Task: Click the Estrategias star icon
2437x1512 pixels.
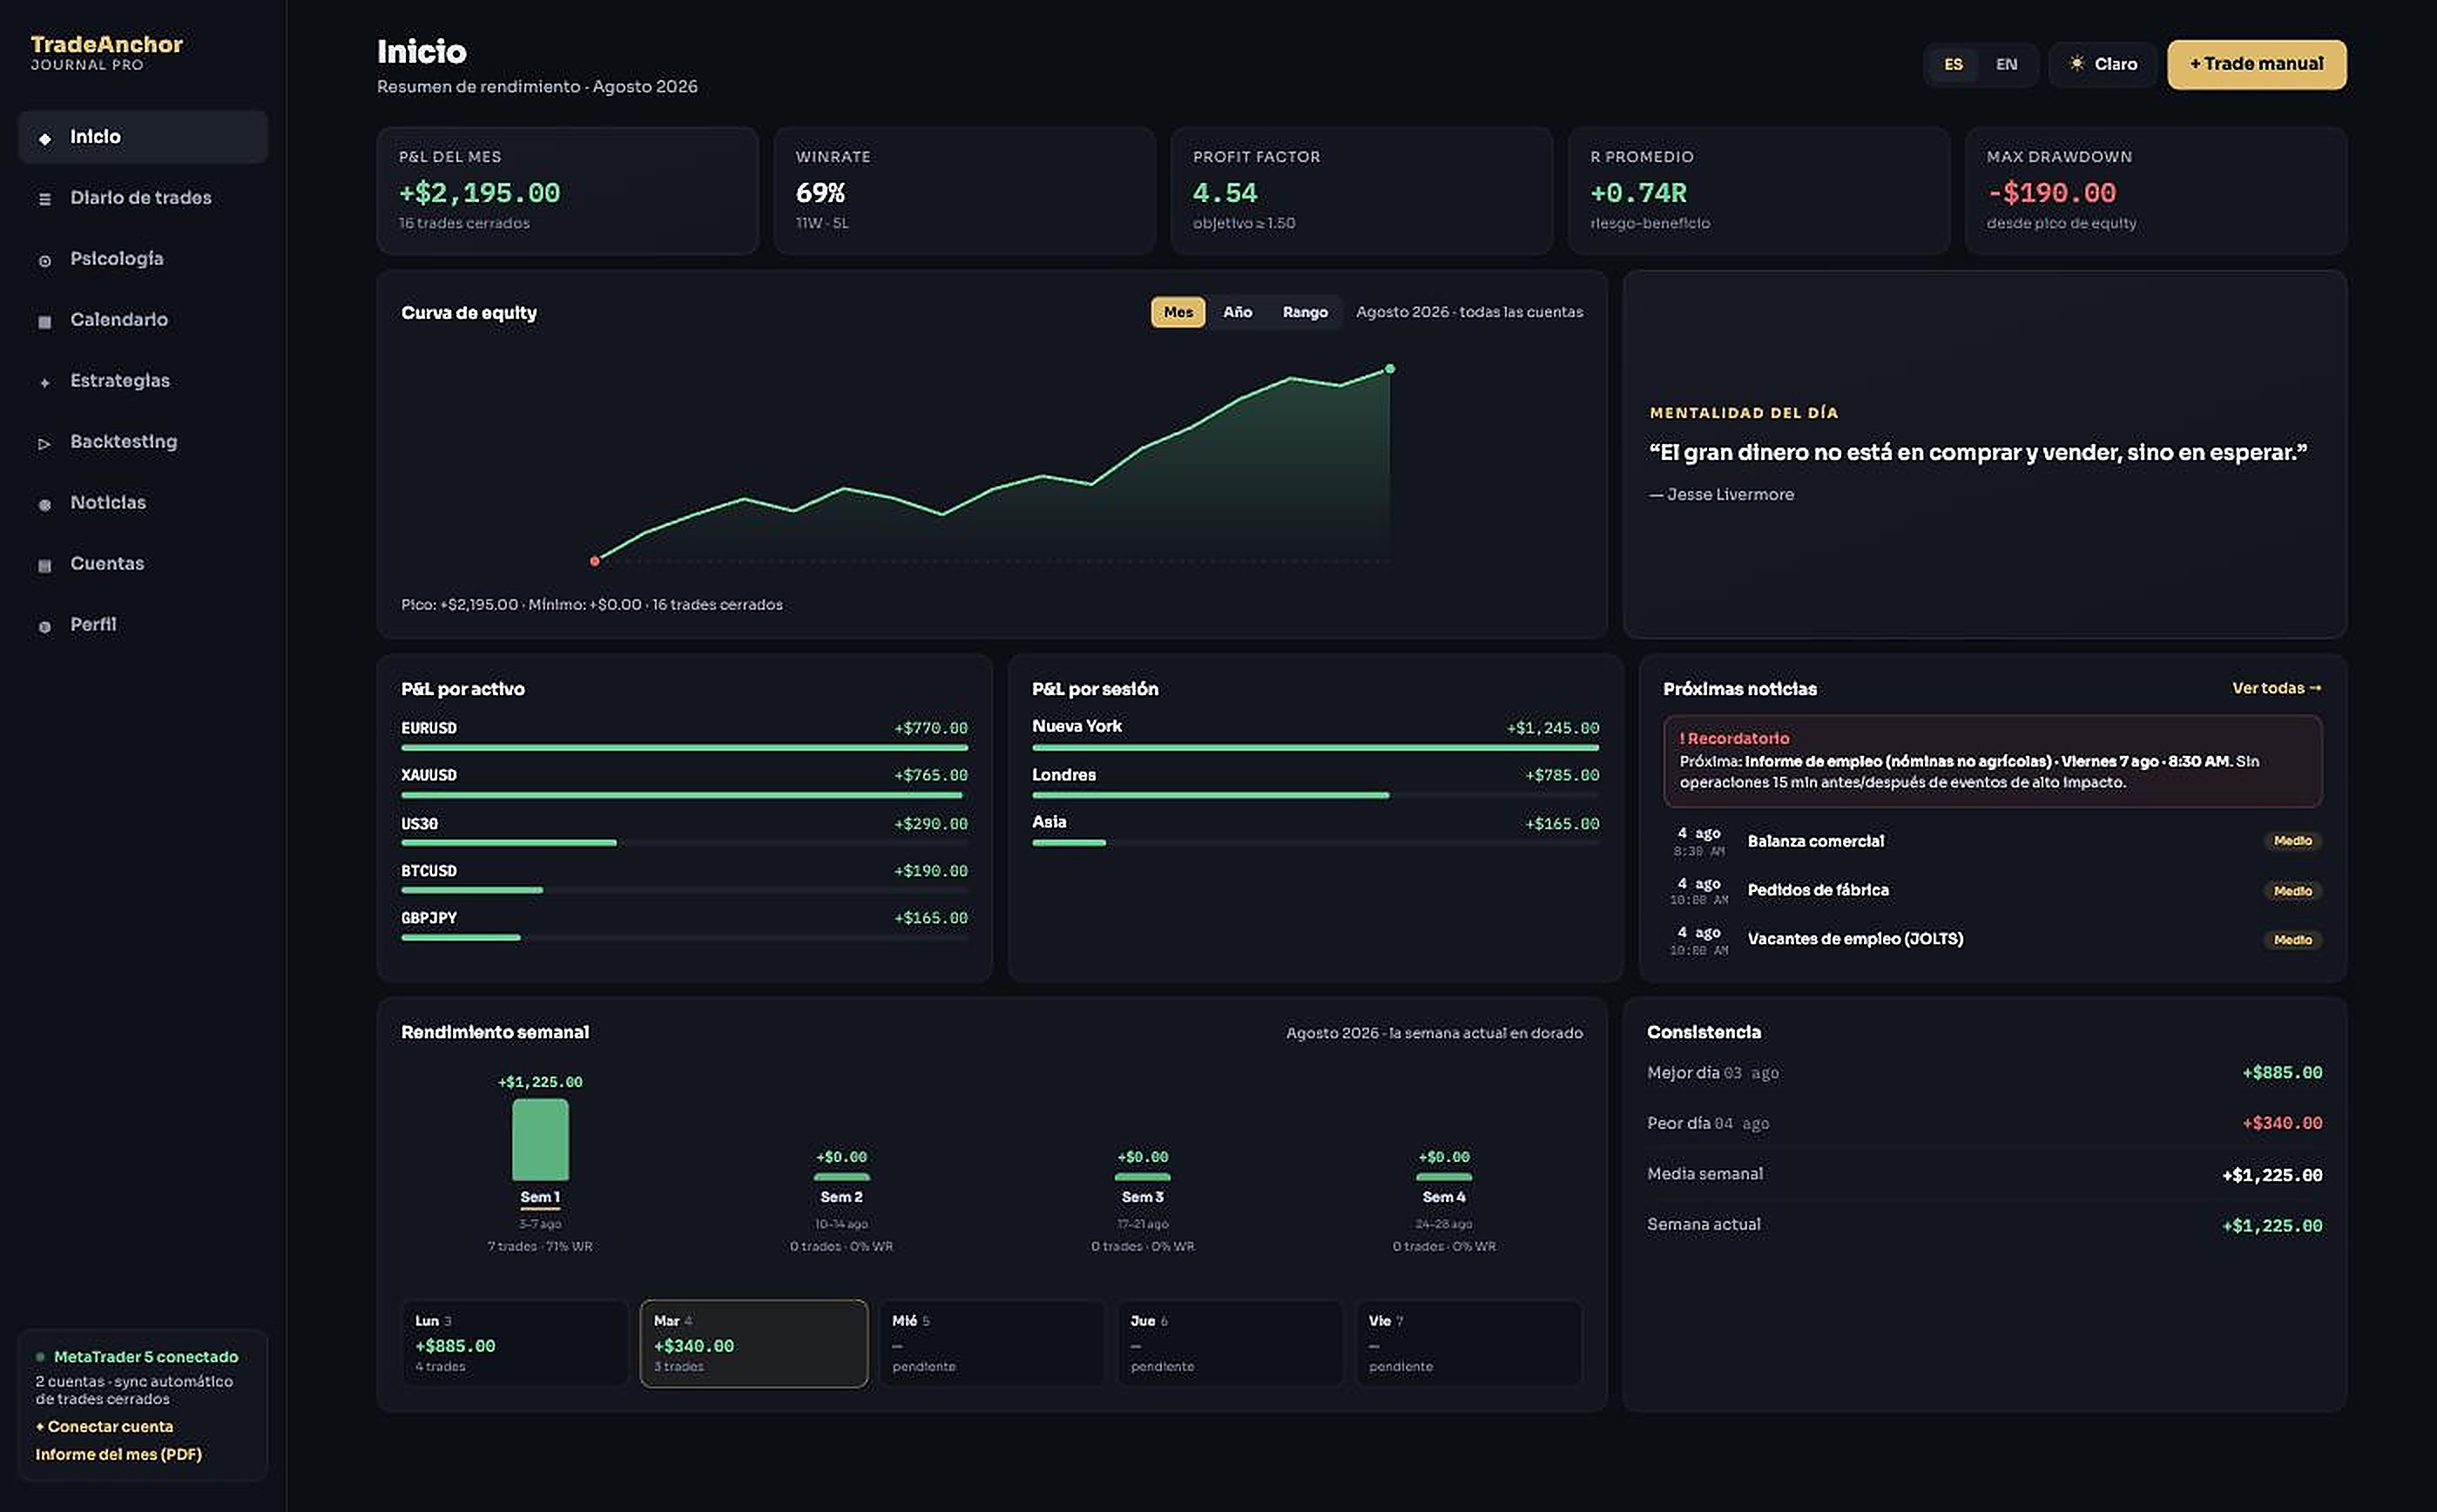Action: coord(44,382)
